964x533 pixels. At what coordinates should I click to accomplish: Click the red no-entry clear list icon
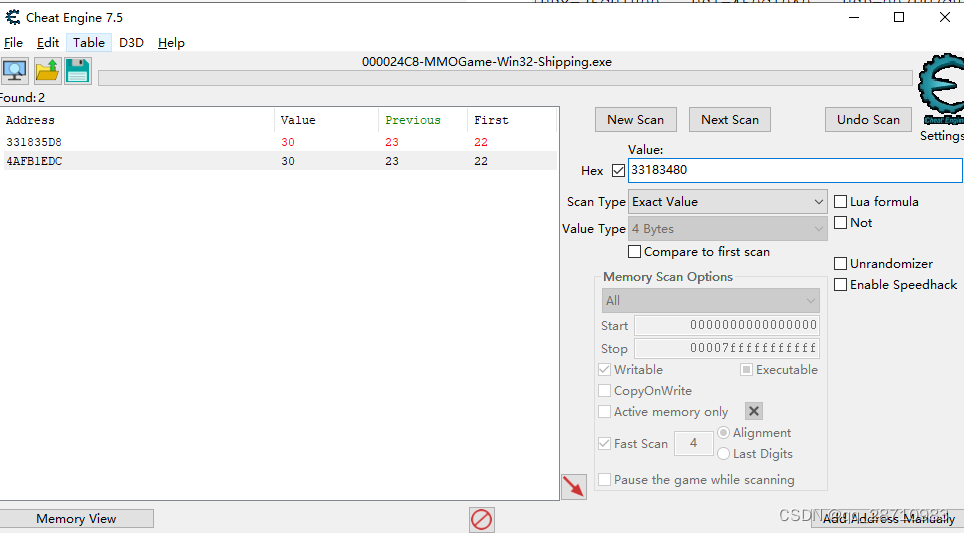[481, 519]
